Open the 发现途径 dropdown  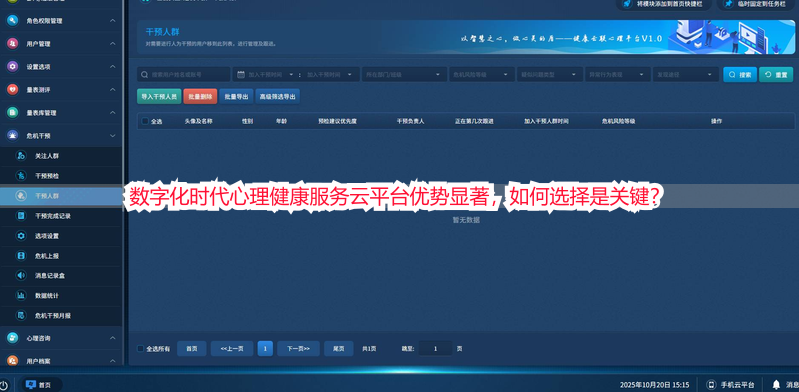pyautogui.click(x=686, y=74)
